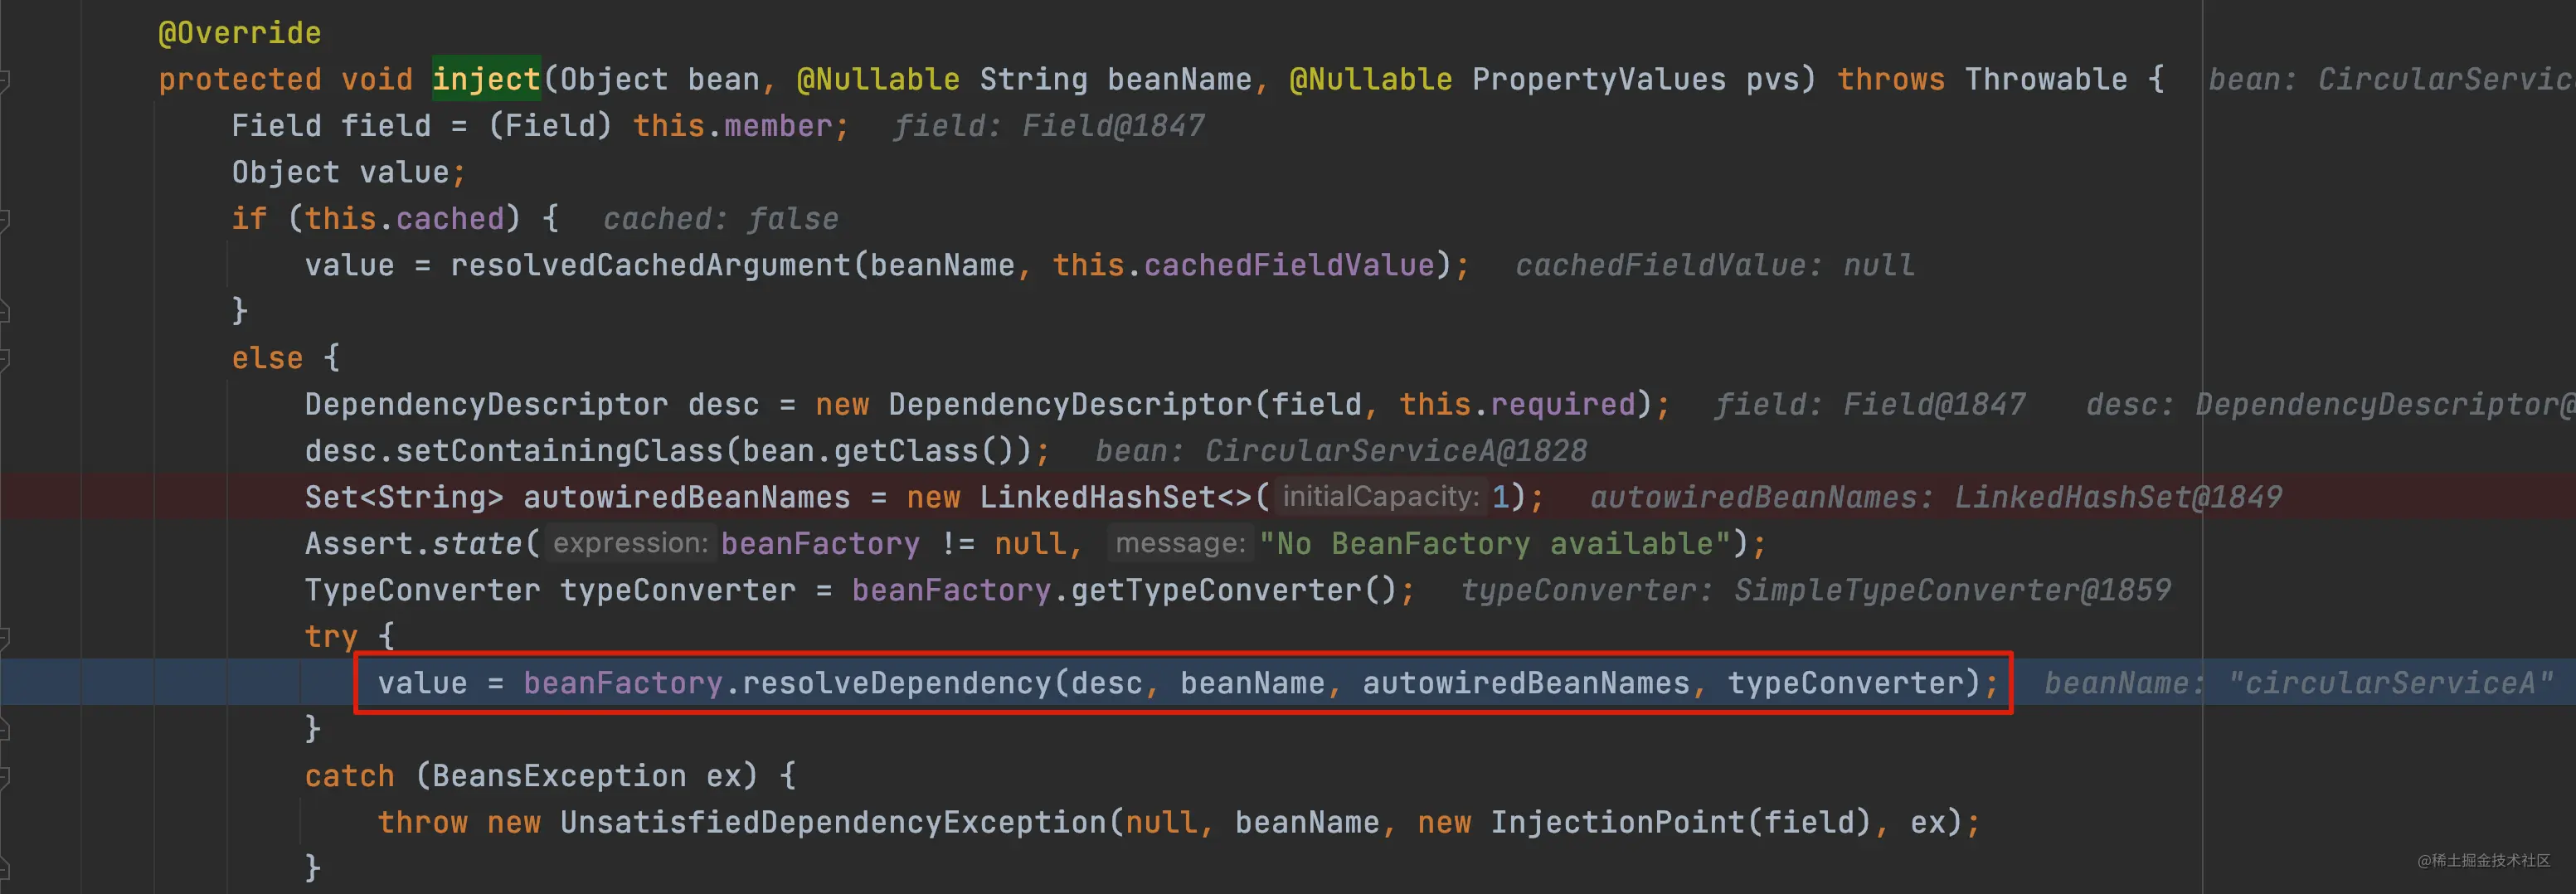Viewport: 2576px width, 894px height.
Task: Click the SimpleTypeConverter@1859 inline debug value
Action: (1952, 590)
